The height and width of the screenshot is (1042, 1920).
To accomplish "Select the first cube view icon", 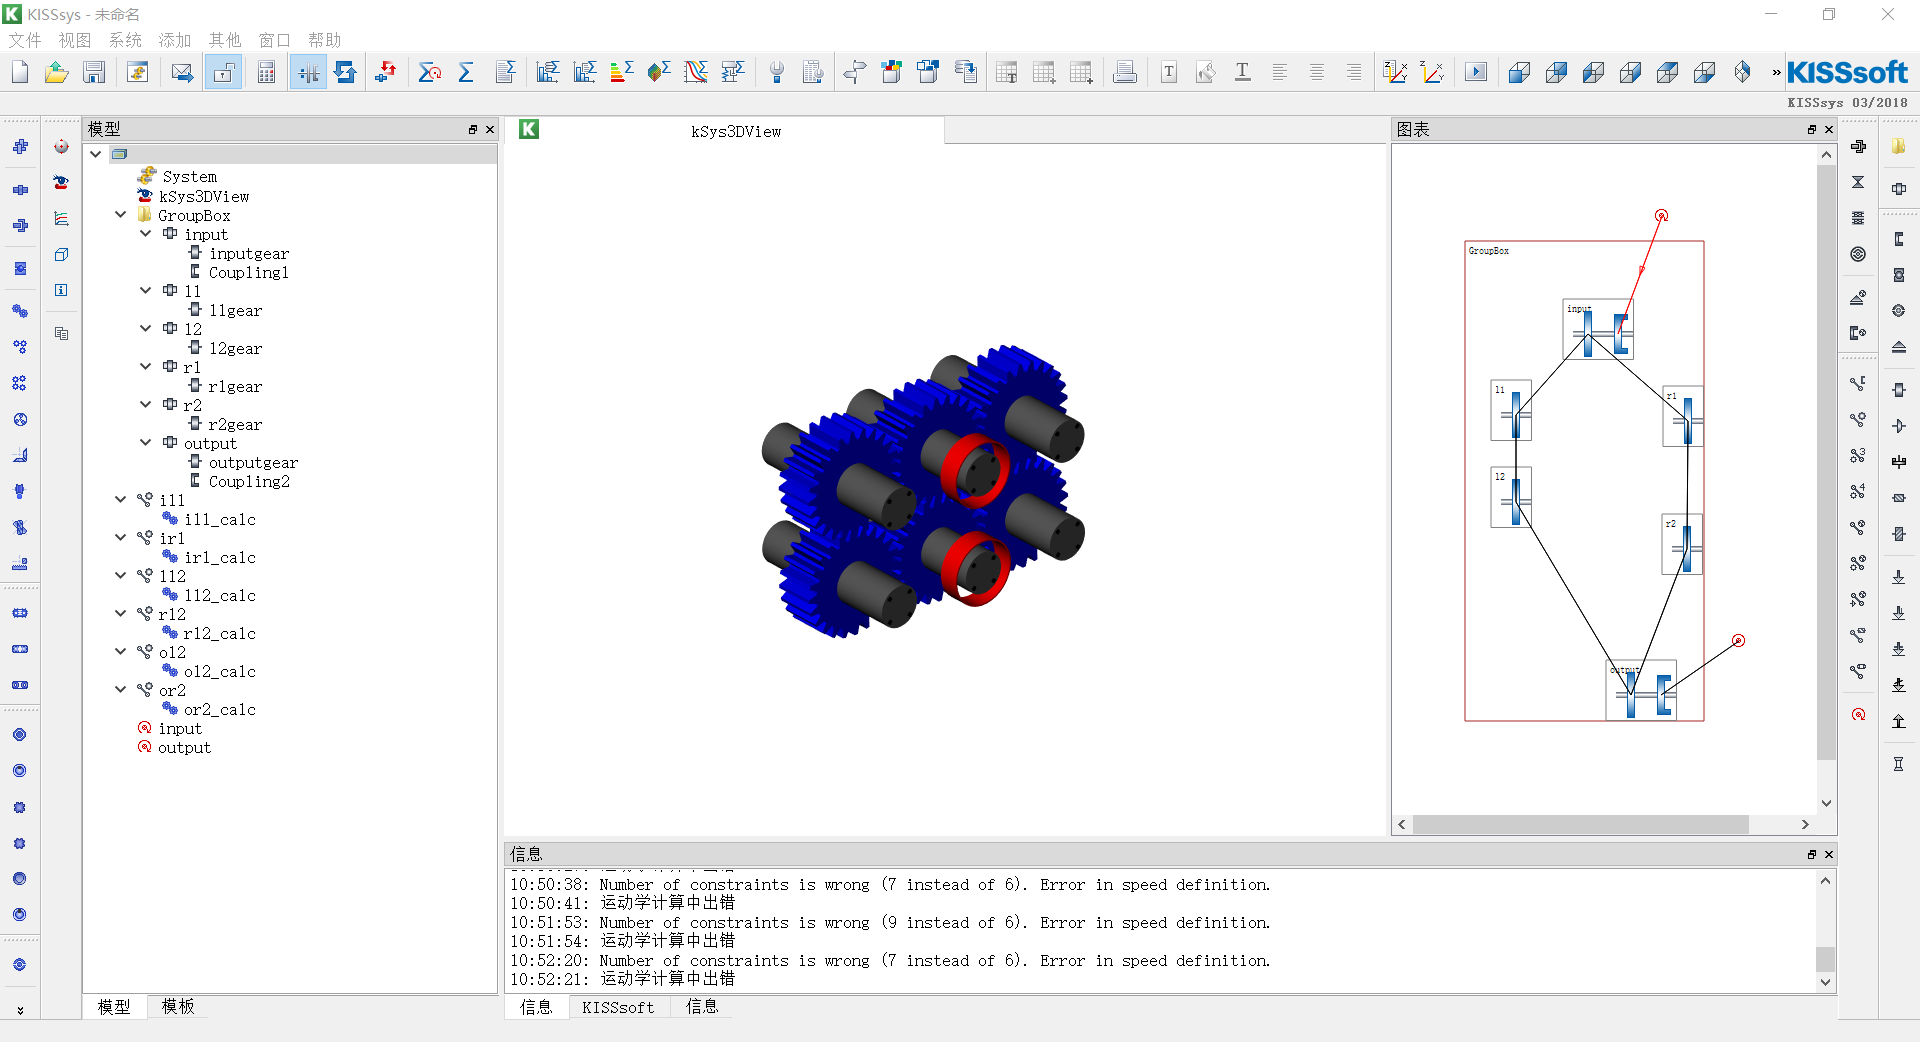I will (1519, 72).
